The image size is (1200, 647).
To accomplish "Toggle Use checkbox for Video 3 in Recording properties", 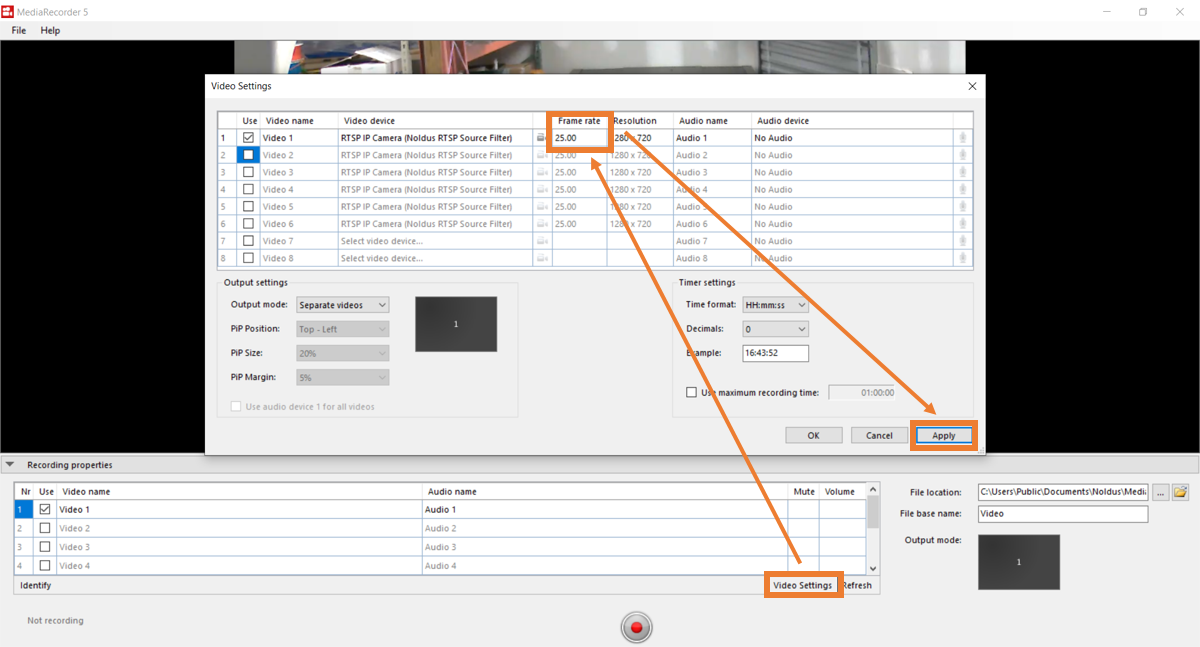I will (x=44, y=547).
